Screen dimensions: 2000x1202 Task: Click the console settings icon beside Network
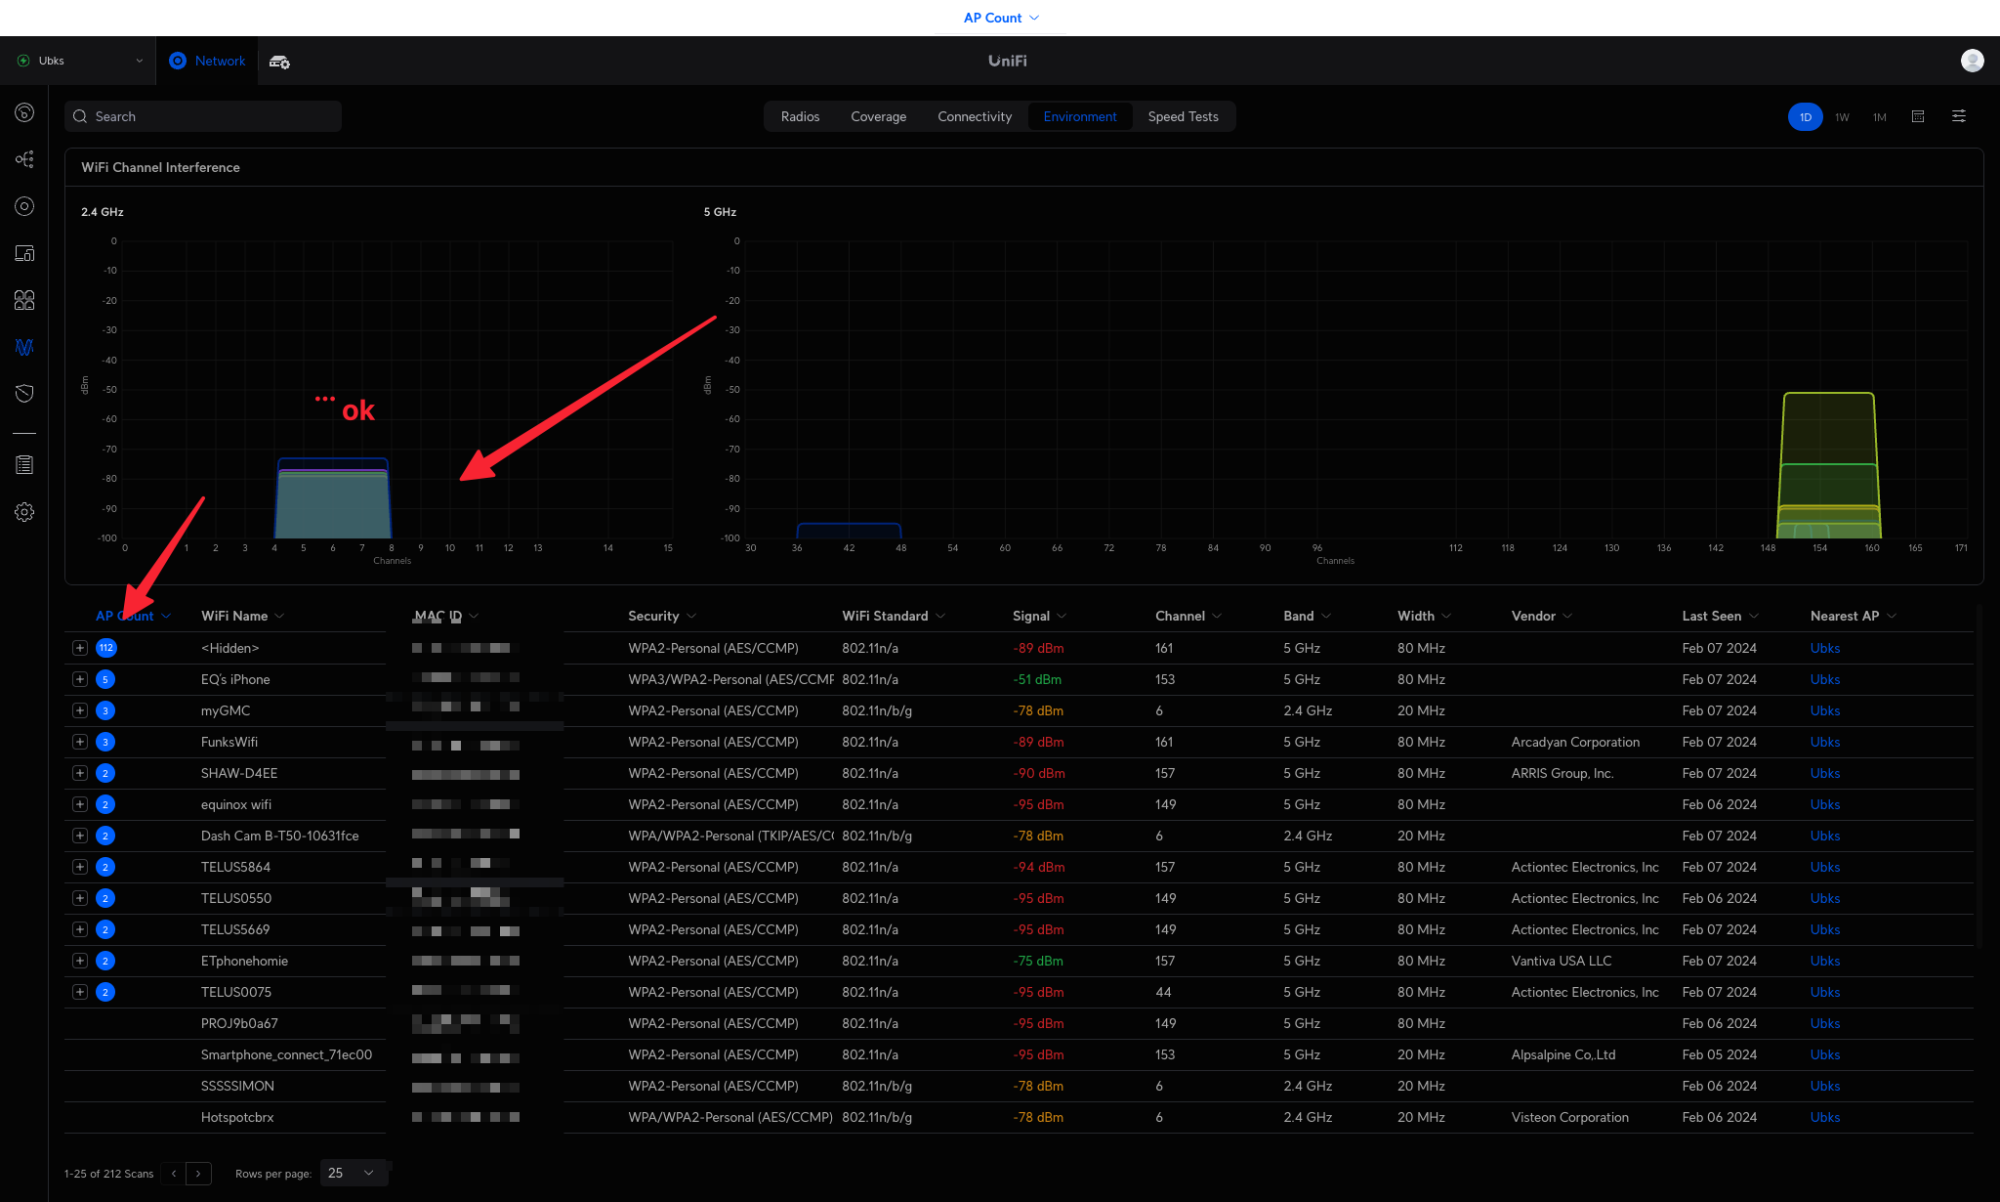pos(280,62)
